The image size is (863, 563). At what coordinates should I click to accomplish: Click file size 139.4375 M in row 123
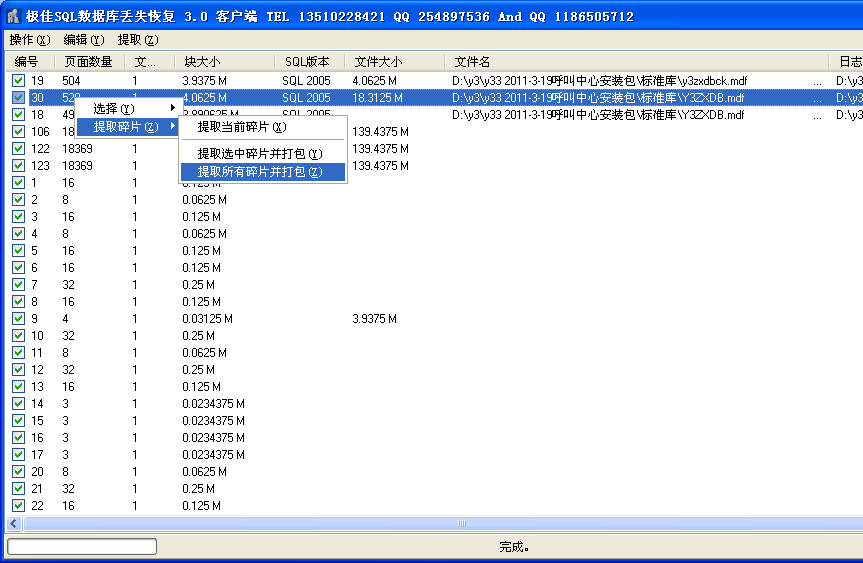point(380,166)
